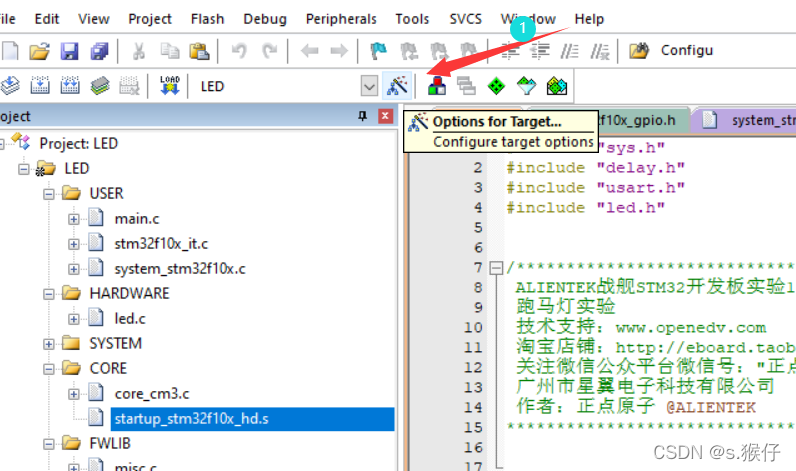Screen dimensions: 796x471
Task: Collapse the USER folder
Action: tap(49, 194)
